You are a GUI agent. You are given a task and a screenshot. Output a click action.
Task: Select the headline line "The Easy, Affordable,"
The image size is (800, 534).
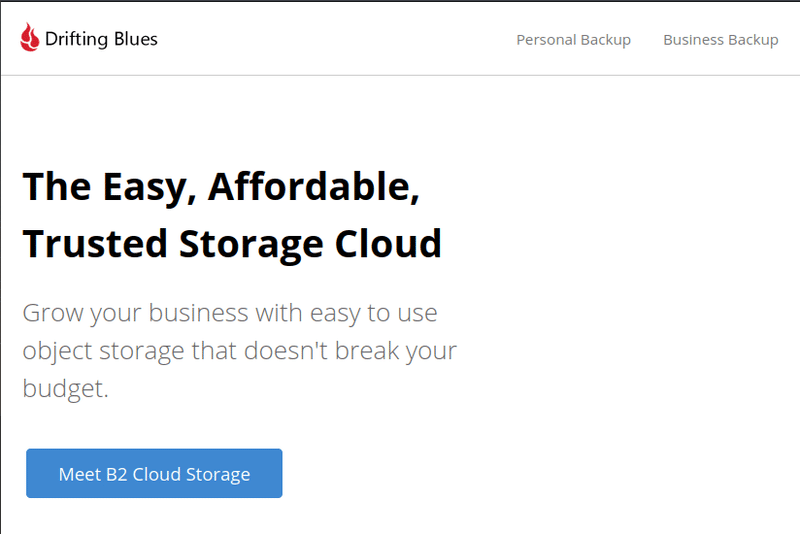click(221, 188)
